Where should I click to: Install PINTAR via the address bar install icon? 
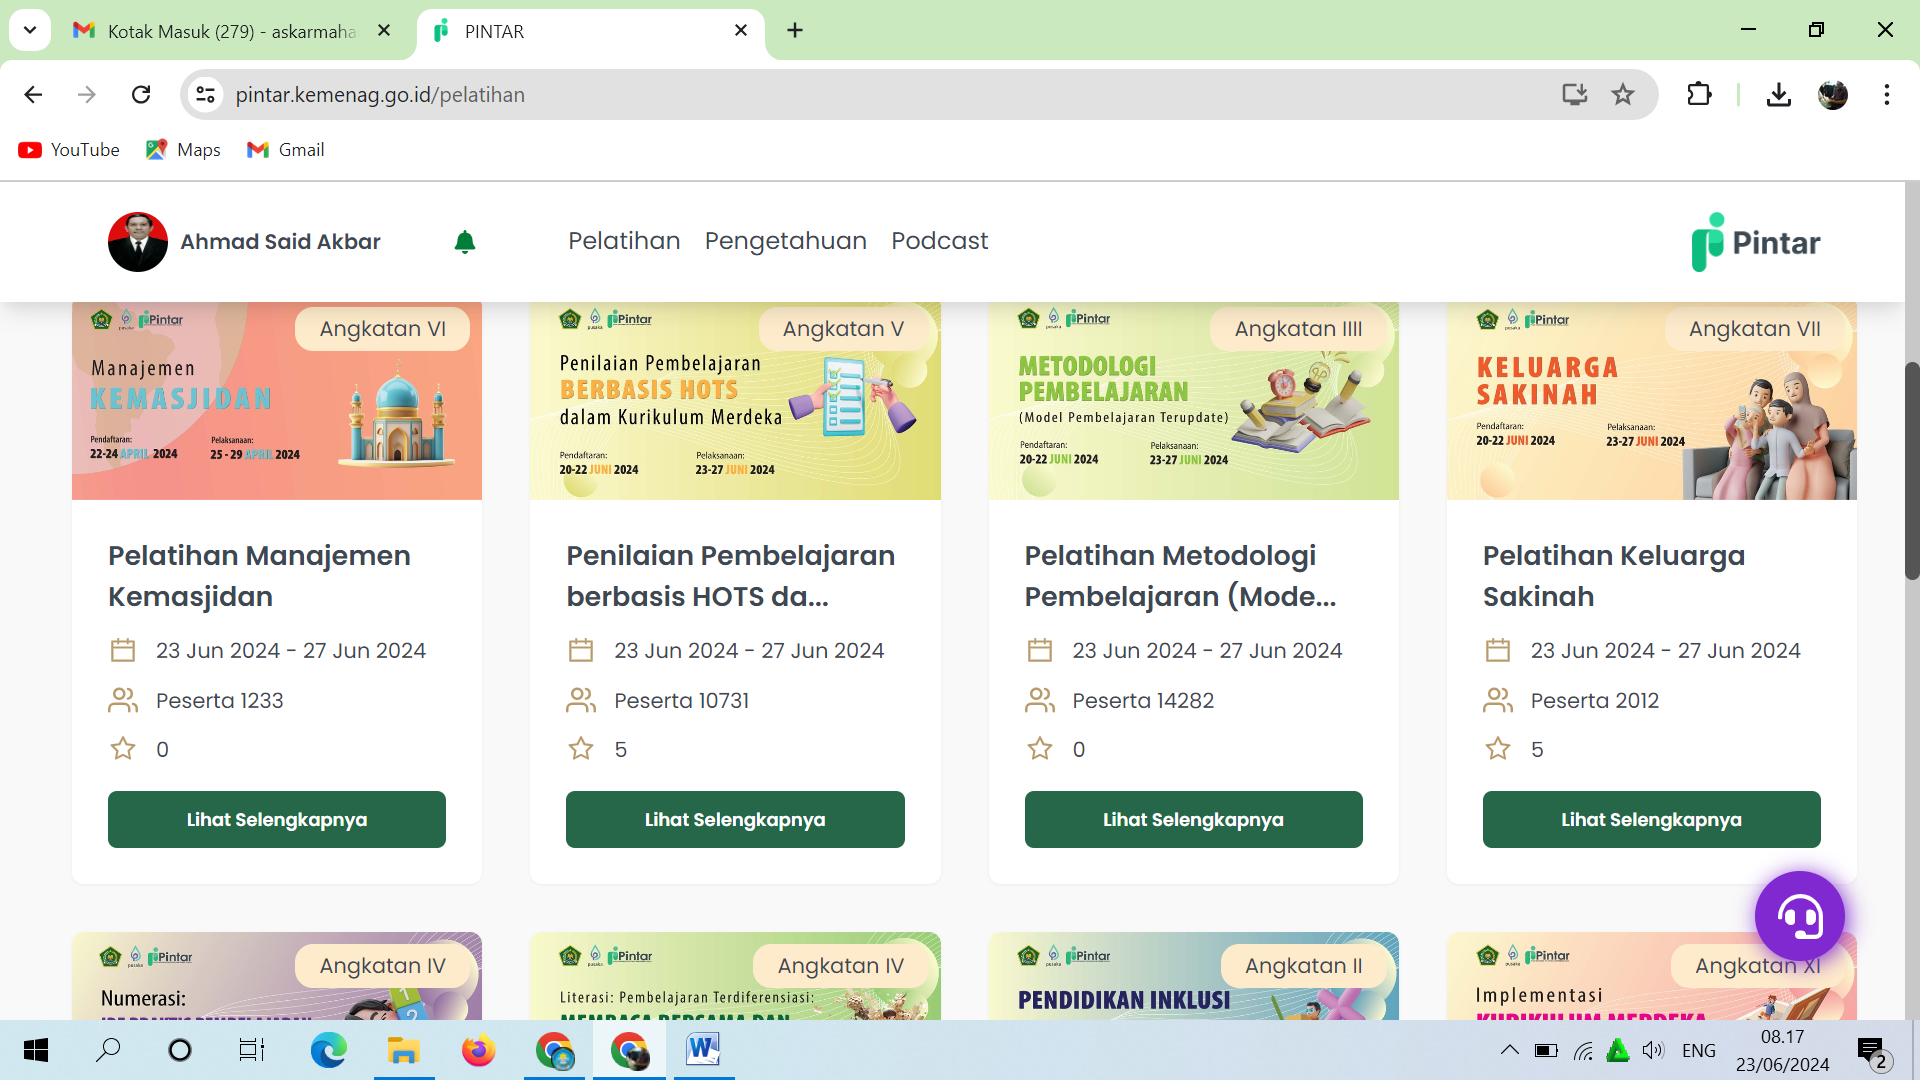coord(1575,95)
